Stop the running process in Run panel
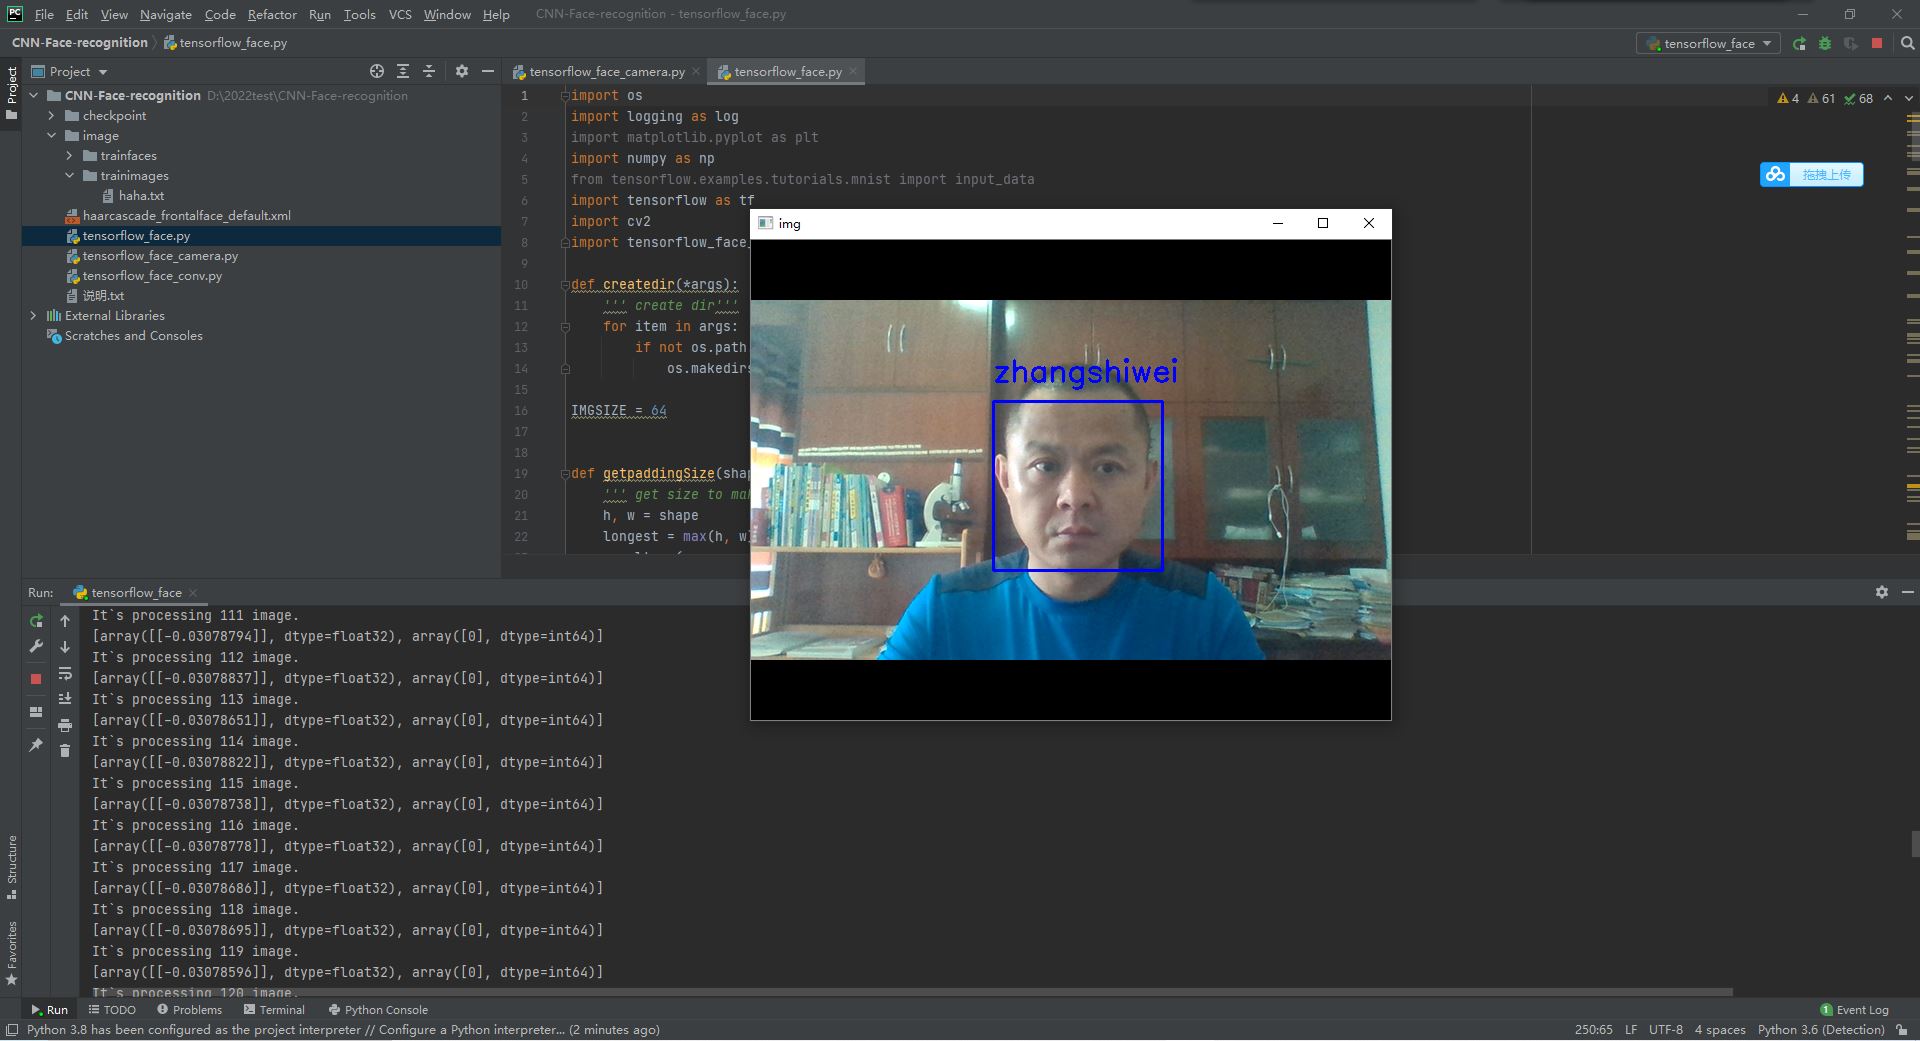The image size is (1920, 1041). 36,679
